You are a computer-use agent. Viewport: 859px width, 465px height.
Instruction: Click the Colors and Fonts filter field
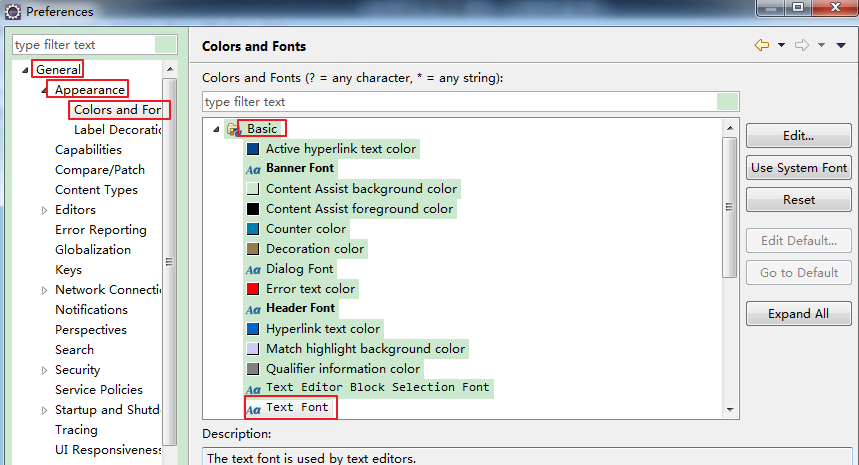[x=459, y=102]
